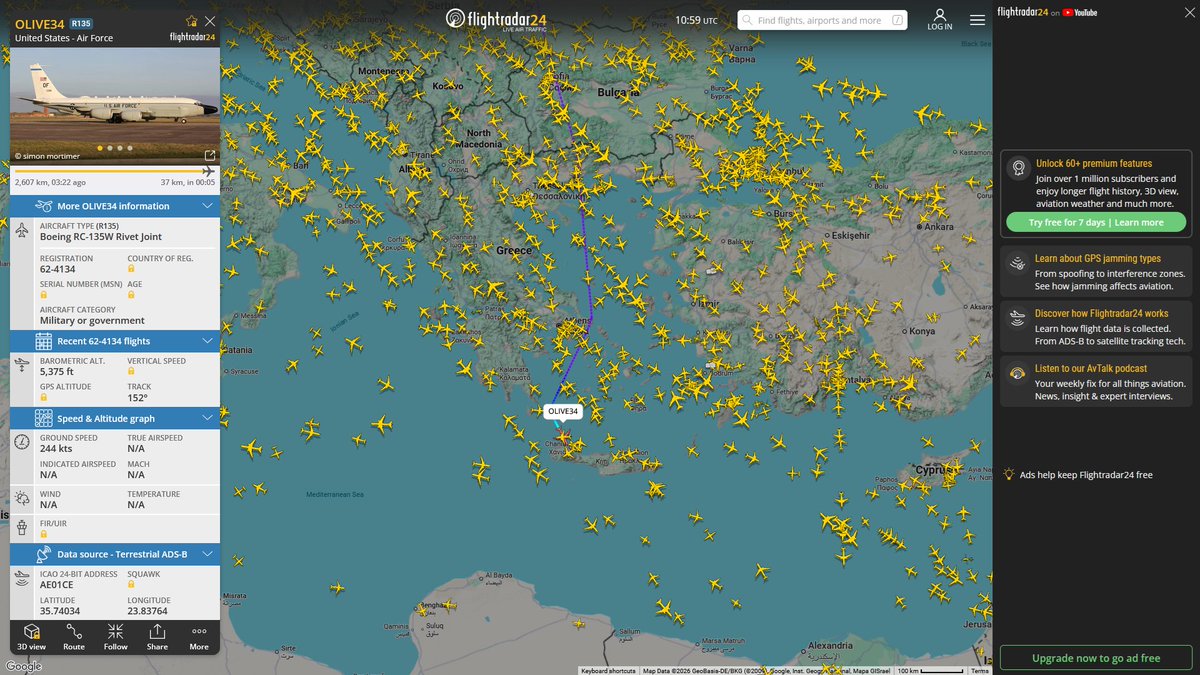This screenshot has width=1200, height=675.
Task: Click the clock icon beside Ground Speed
Action: tap(23, 443)
